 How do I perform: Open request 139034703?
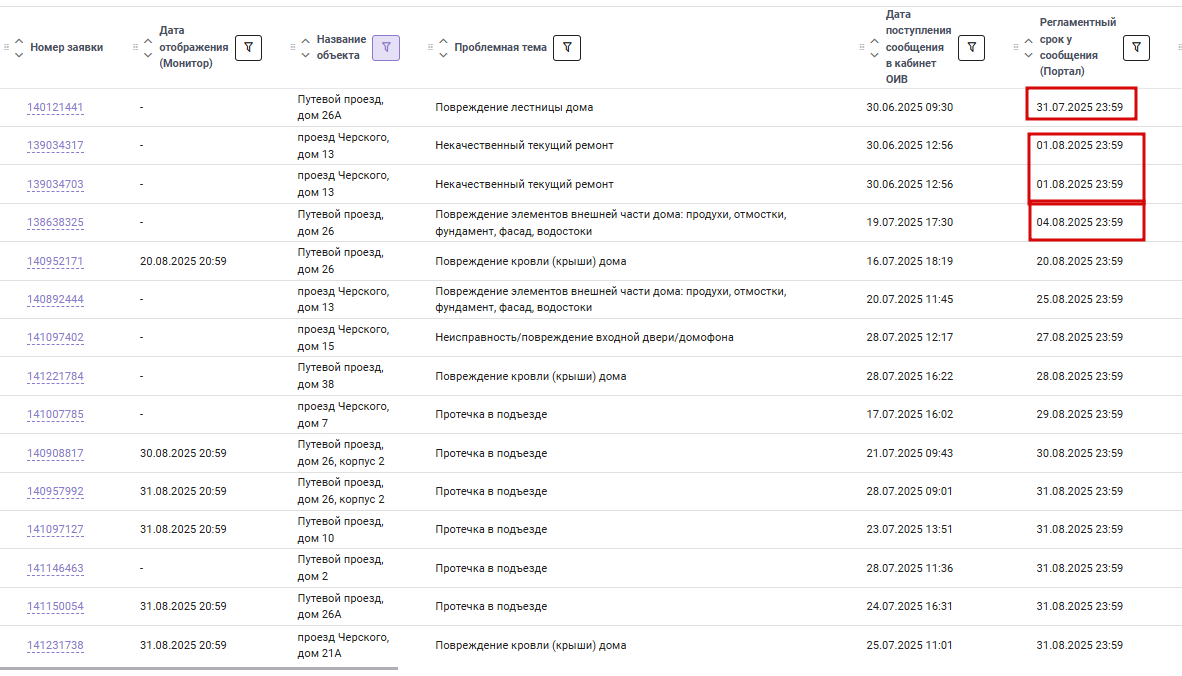coord(55,184)
